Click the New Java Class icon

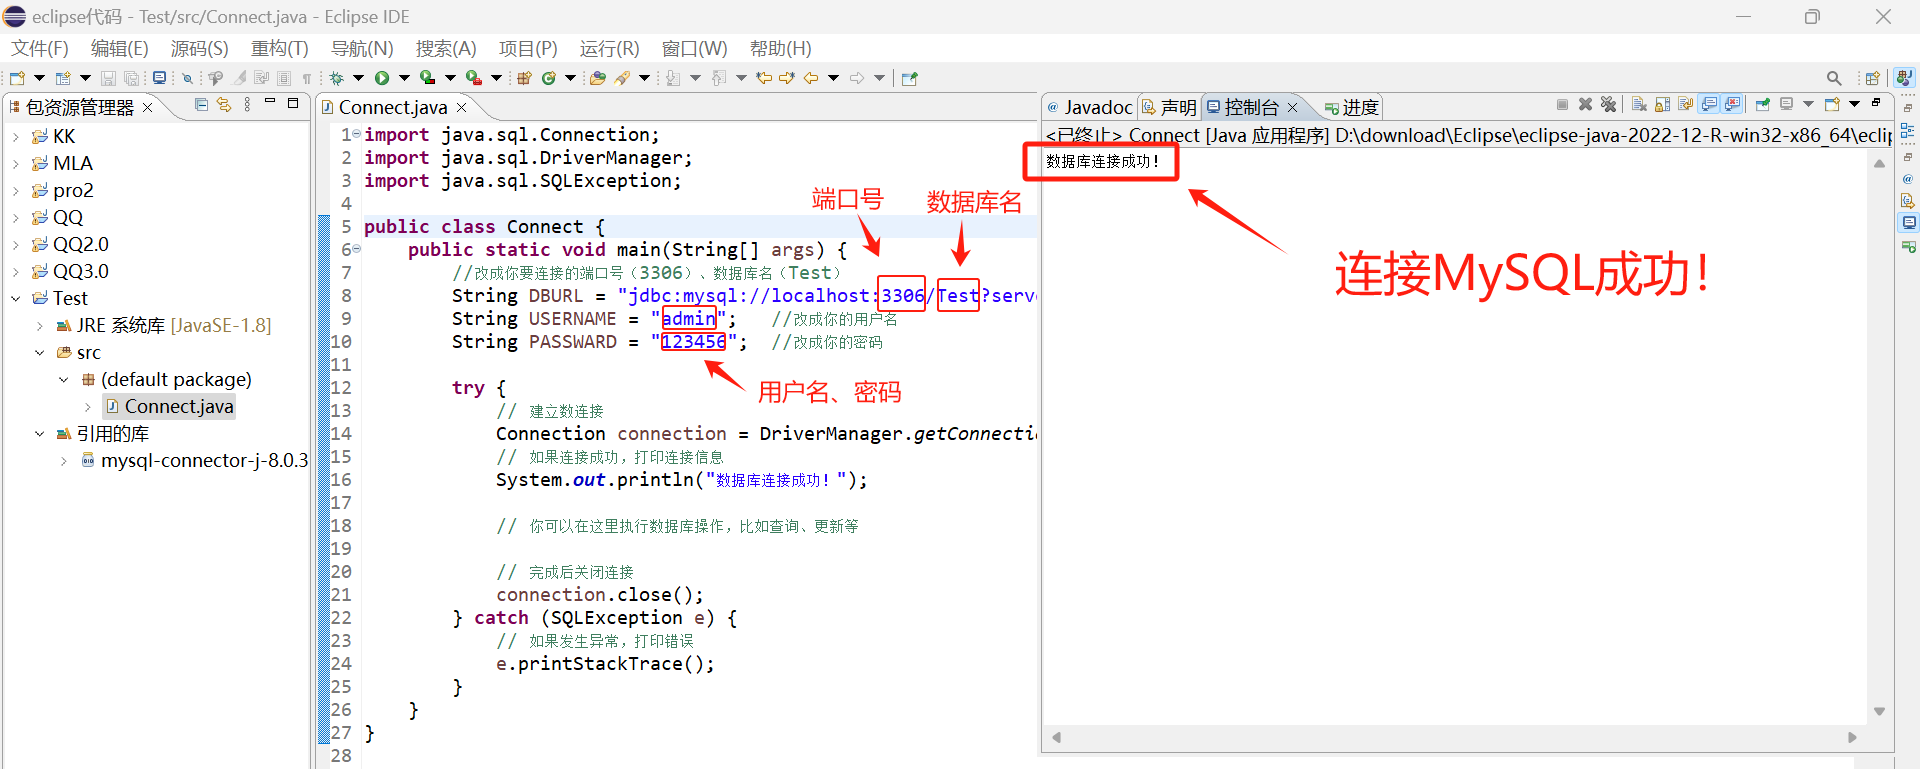549,78
